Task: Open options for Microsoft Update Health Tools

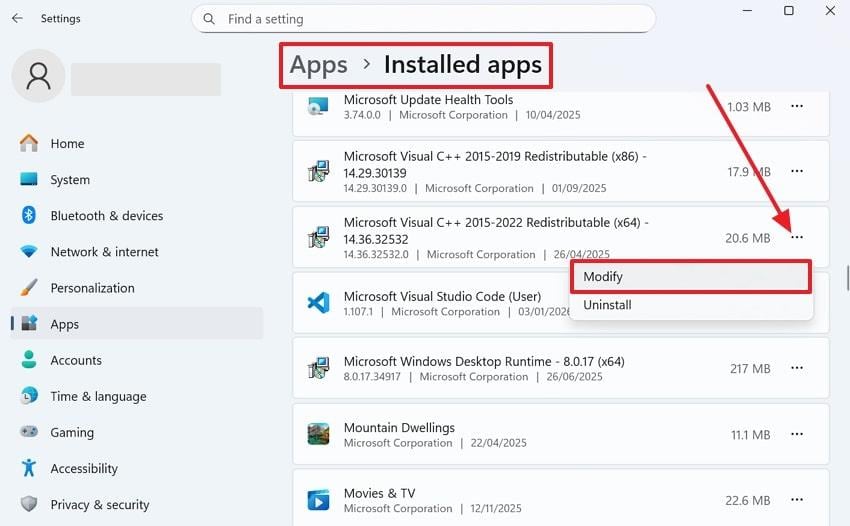Action: 797,106
